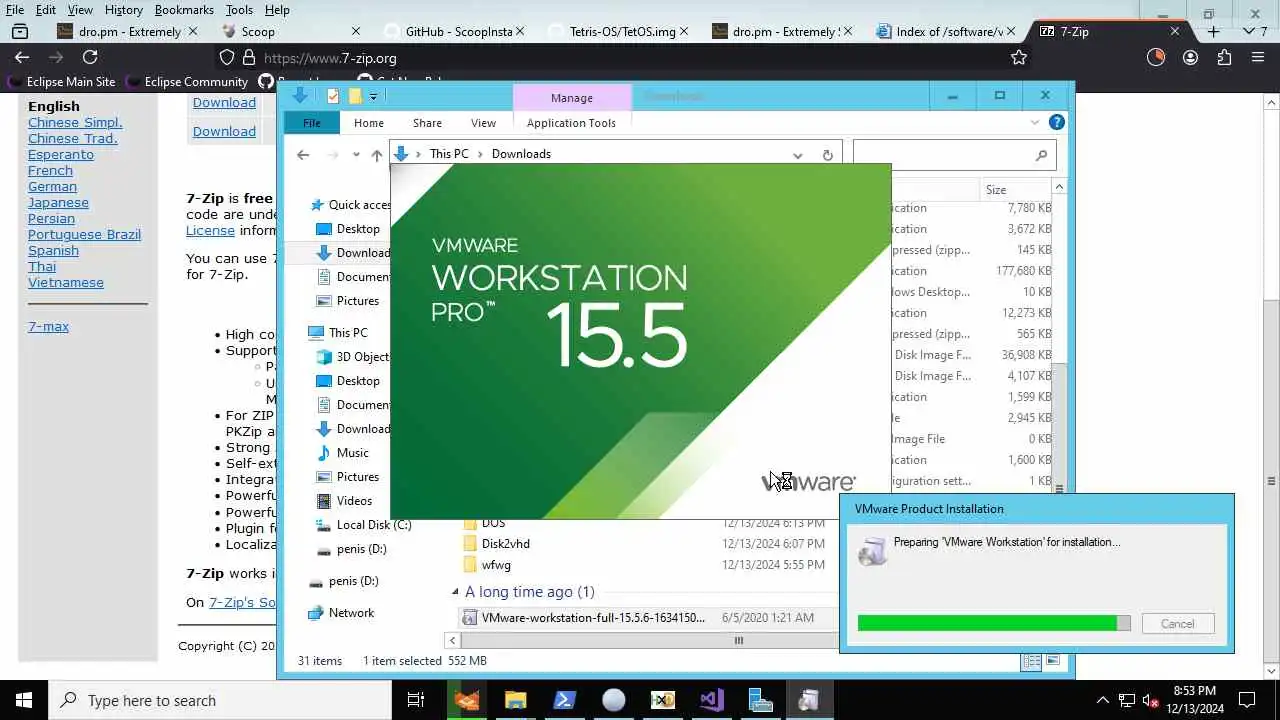Screen dimensions: 1280x720
Task: Open the Portuguese Brazil language link
Action: [x=84, y=235]
